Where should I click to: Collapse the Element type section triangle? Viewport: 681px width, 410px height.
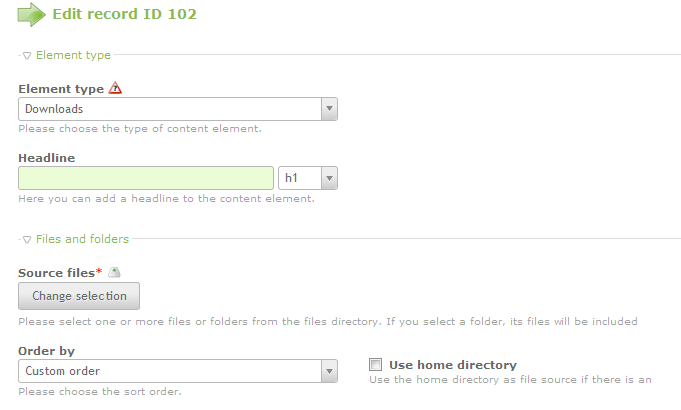pyautogui.click(x=27, y=56)
